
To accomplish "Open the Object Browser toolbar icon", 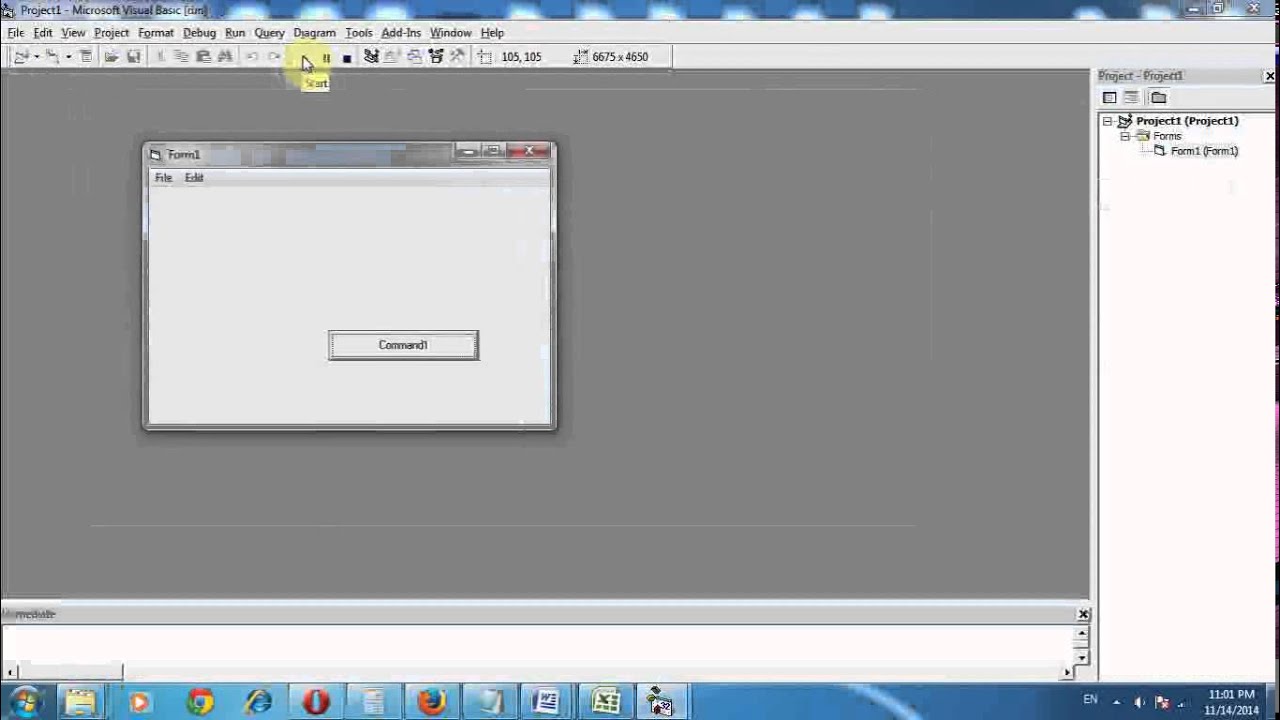I will coord(436,57).
